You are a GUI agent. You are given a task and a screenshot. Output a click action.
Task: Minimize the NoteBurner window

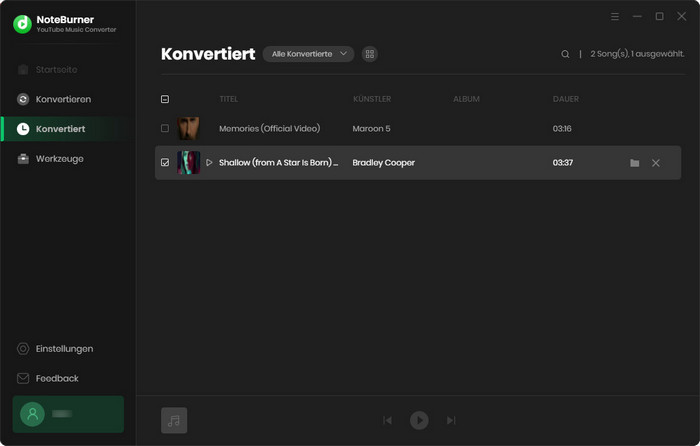pyautogui.click(x=637, y=17)
